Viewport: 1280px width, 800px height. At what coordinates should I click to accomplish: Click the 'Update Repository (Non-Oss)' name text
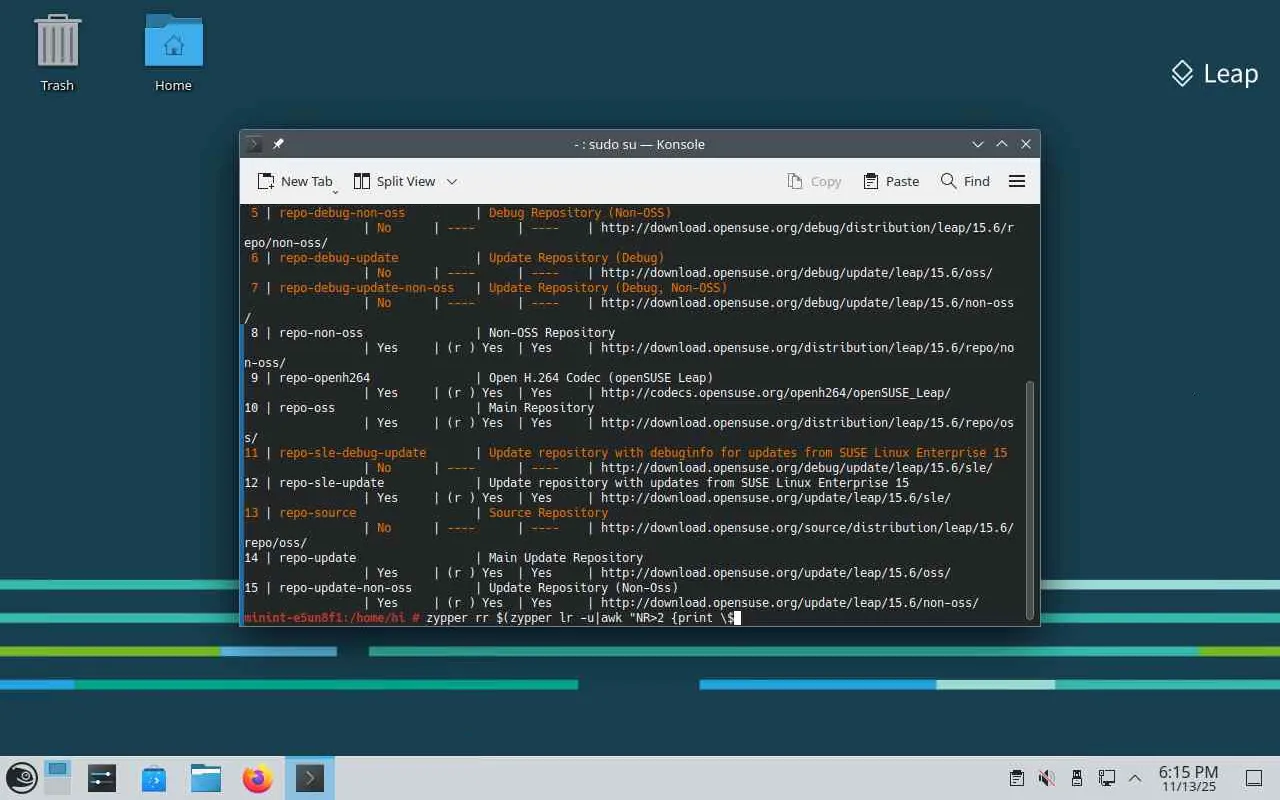tap(584, 588)
